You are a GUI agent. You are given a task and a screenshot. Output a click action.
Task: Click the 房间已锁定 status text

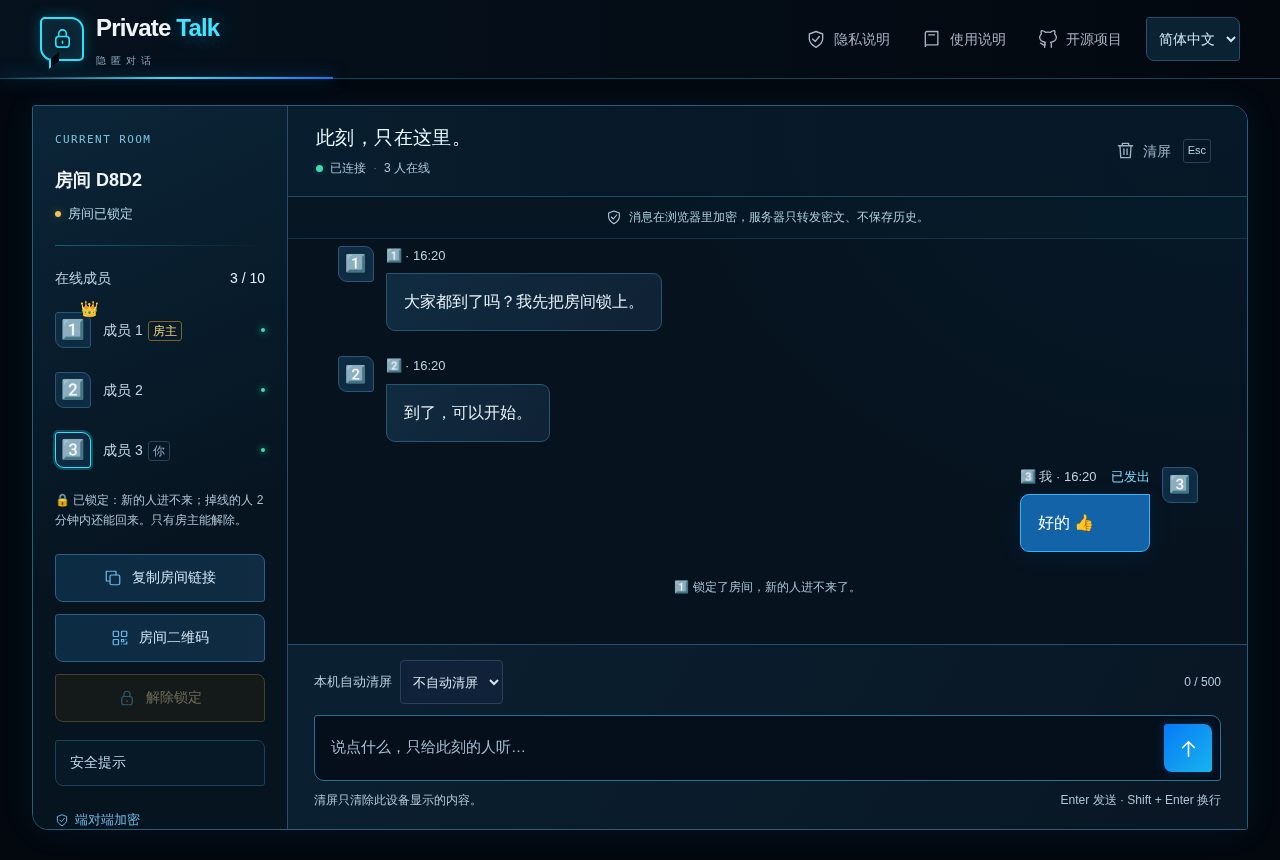point(100,214)
